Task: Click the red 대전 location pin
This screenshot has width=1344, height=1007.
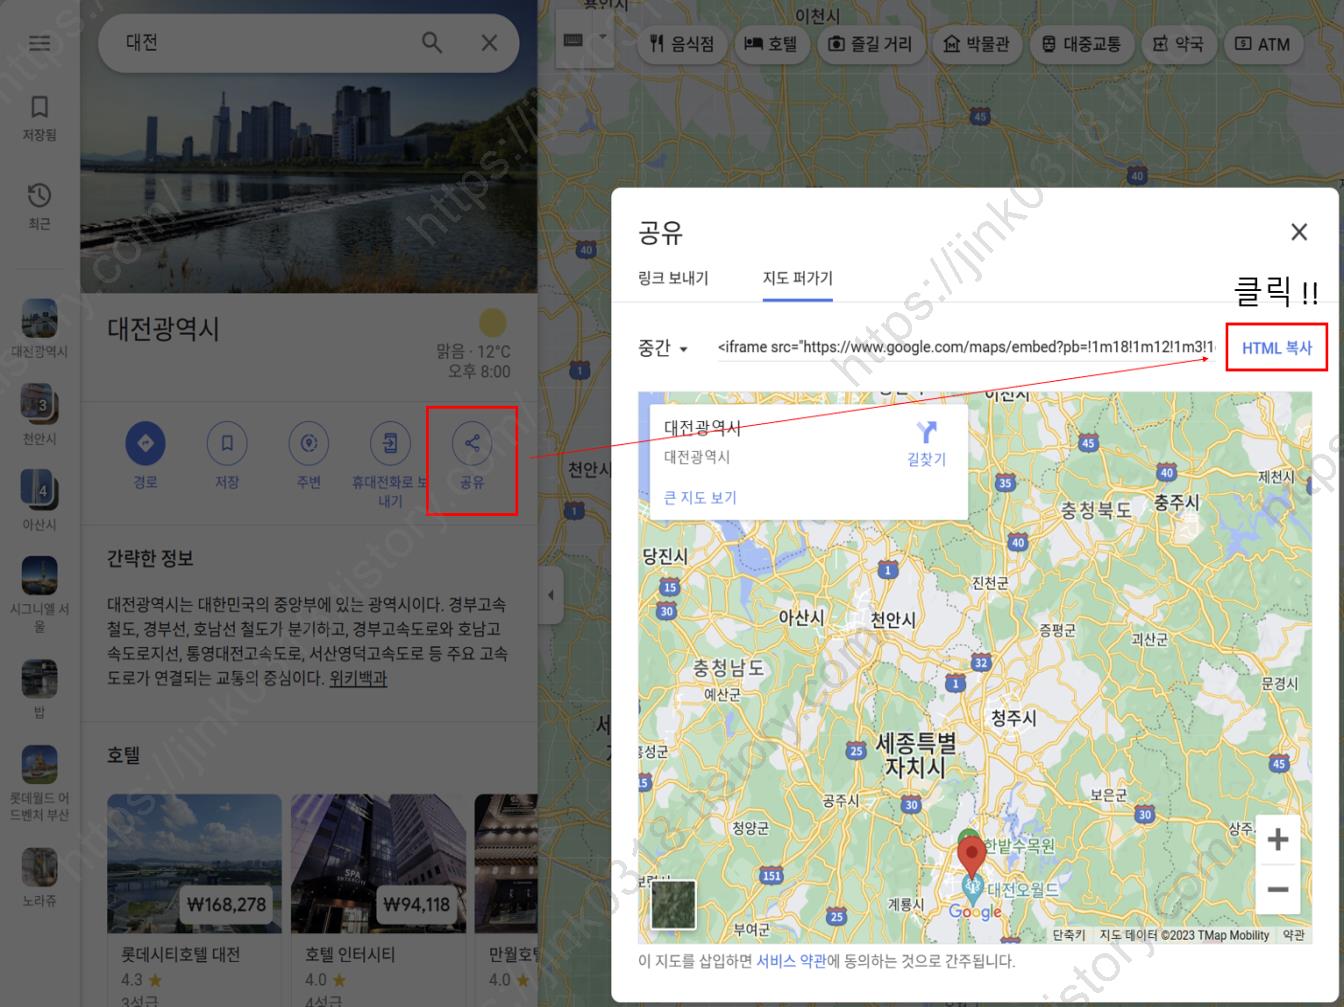Action: (x=971, y=858)
